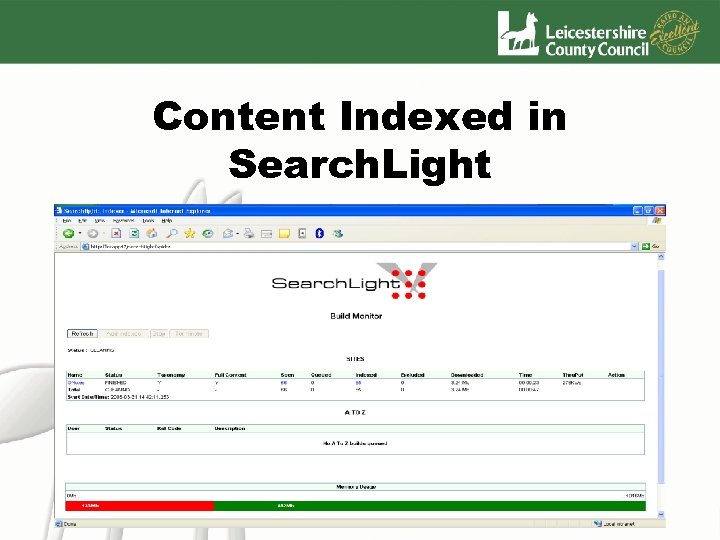
Task: Expand the Mail button dropdown arrow
Action: [x=237, y=234]
